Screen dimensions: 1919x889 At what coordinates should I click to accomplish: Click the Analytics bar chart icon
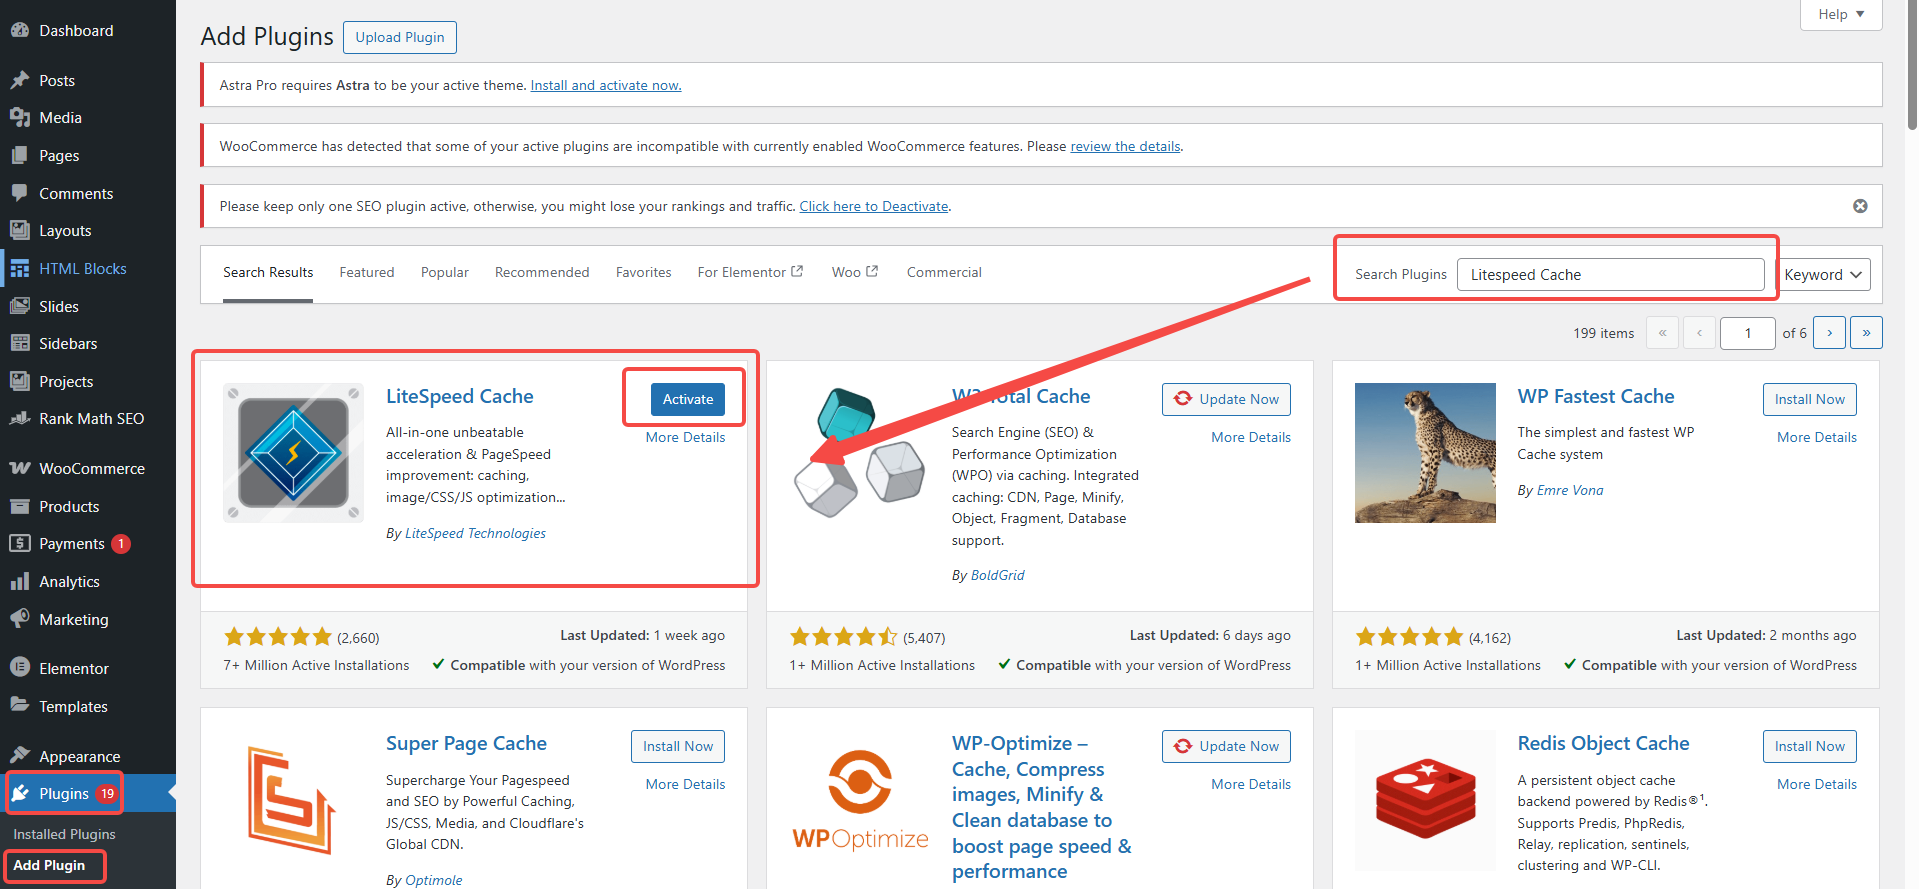pos(20,581)
